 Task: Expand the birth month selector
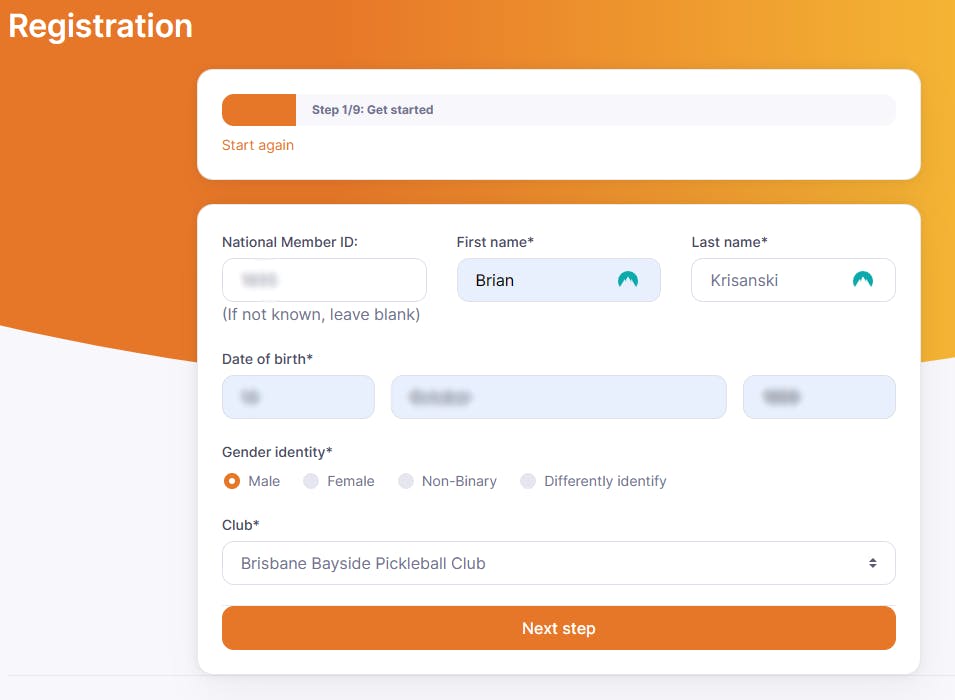558,397
